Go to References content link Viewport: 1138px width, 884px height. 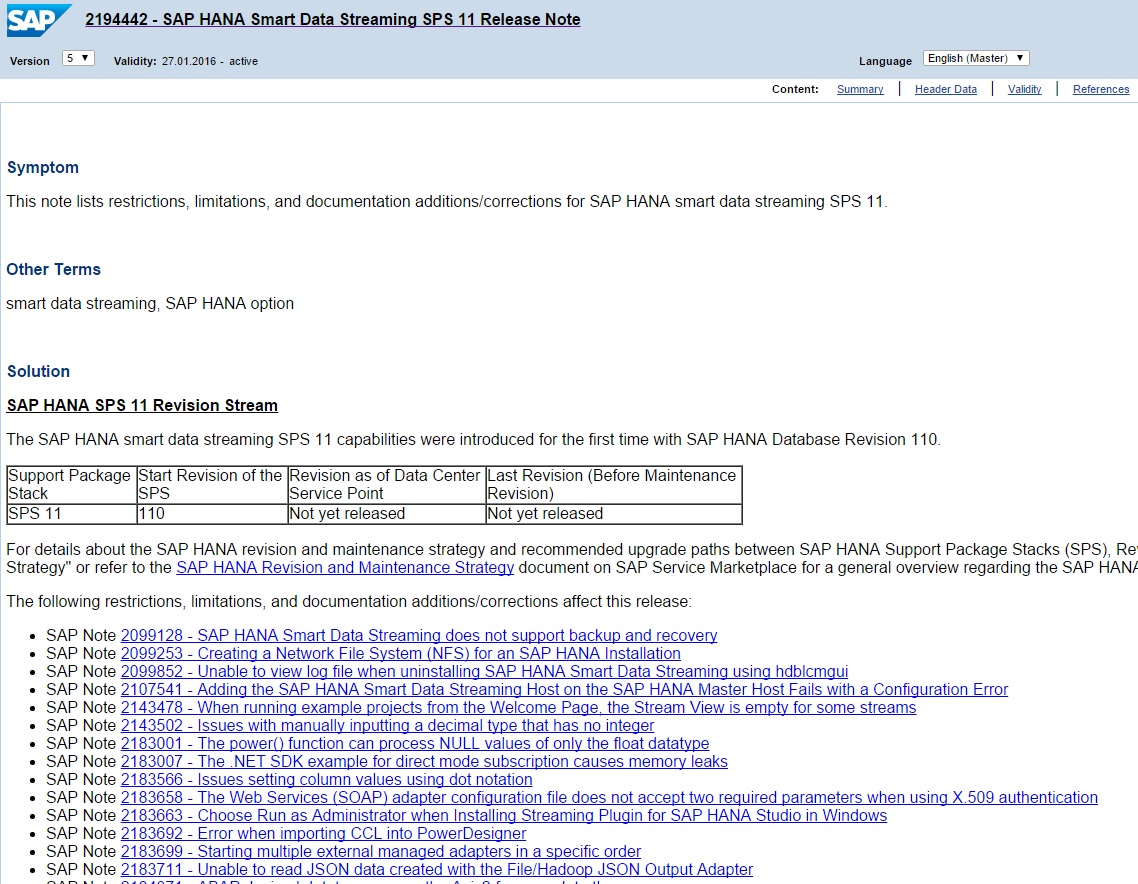(x=1100, y=89)
